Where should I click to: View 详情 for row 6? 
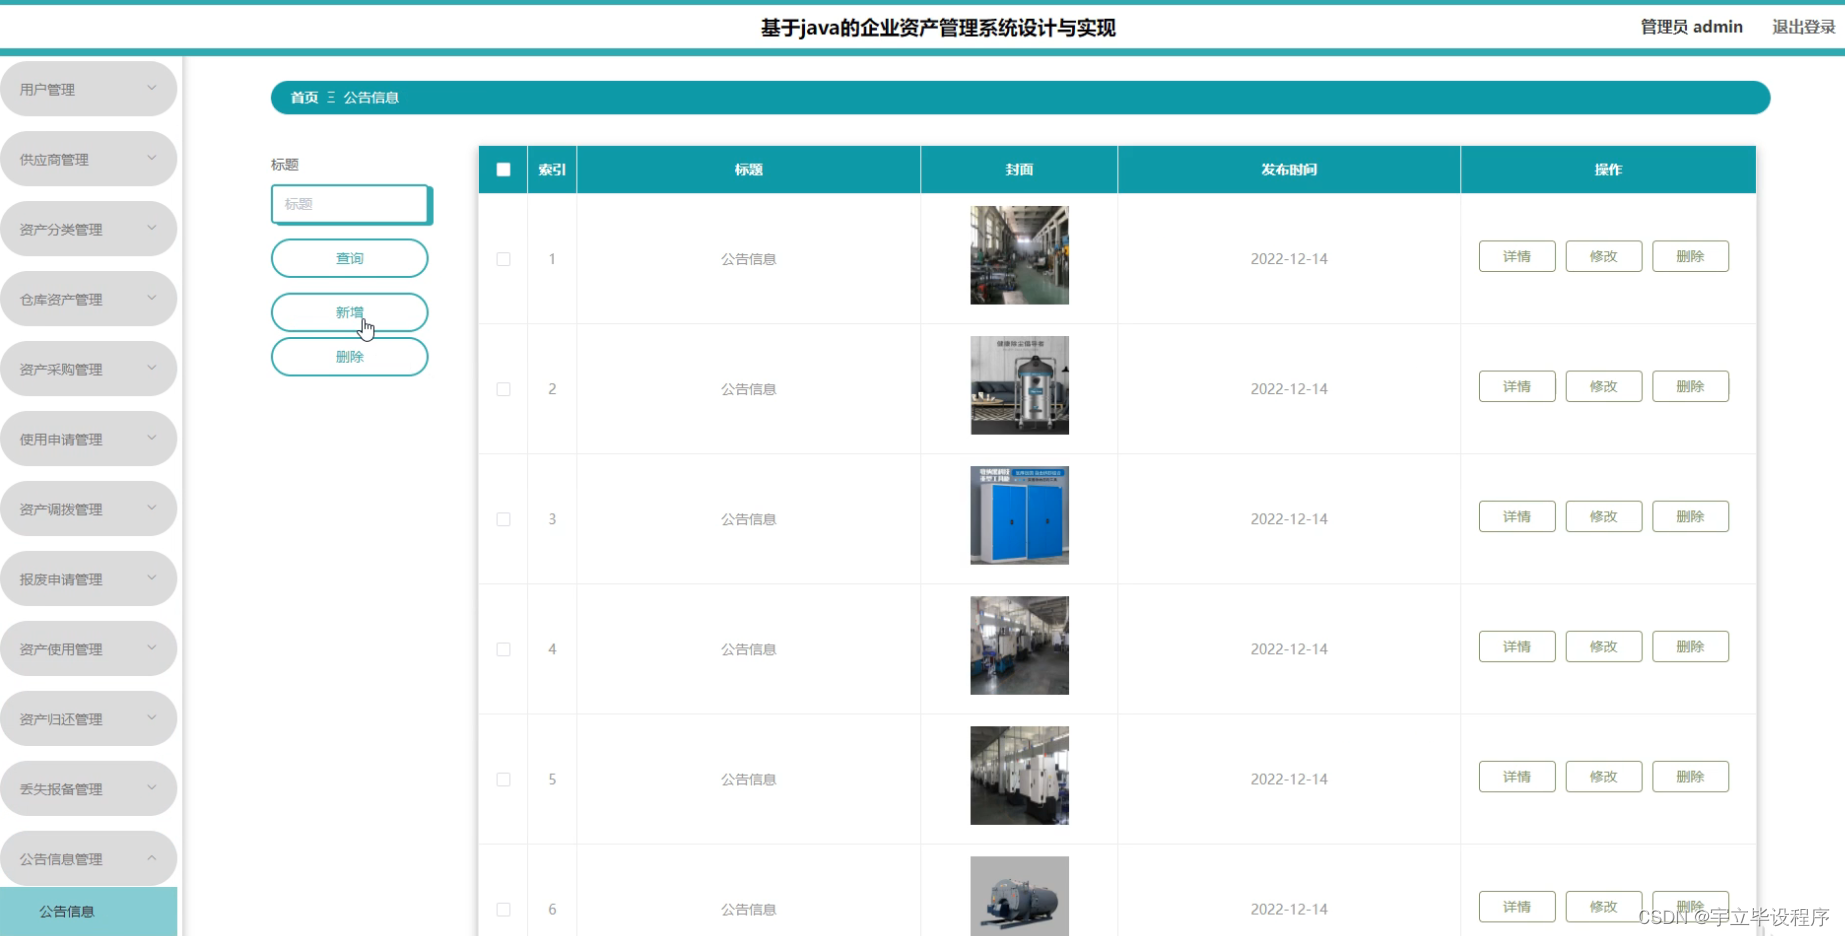[x=1517, y=906]
